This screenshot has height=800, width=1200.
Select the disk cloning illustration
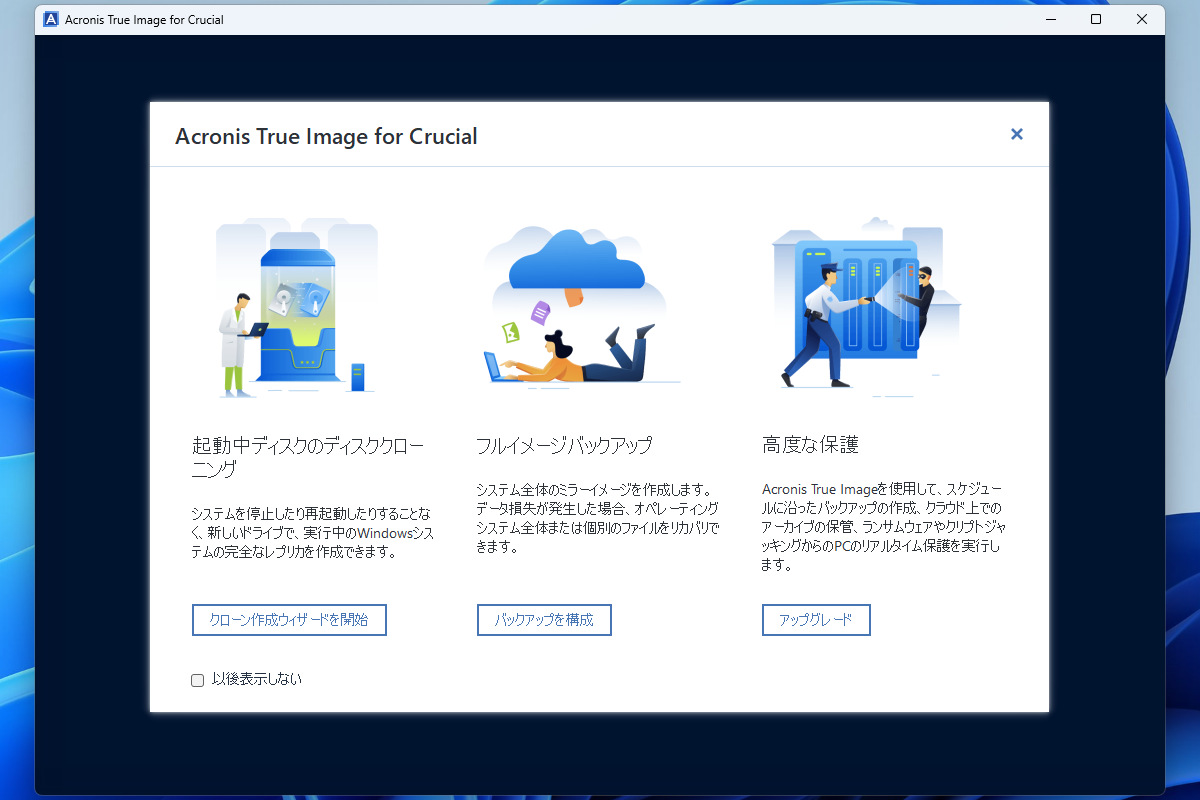(x=296, y=305)
